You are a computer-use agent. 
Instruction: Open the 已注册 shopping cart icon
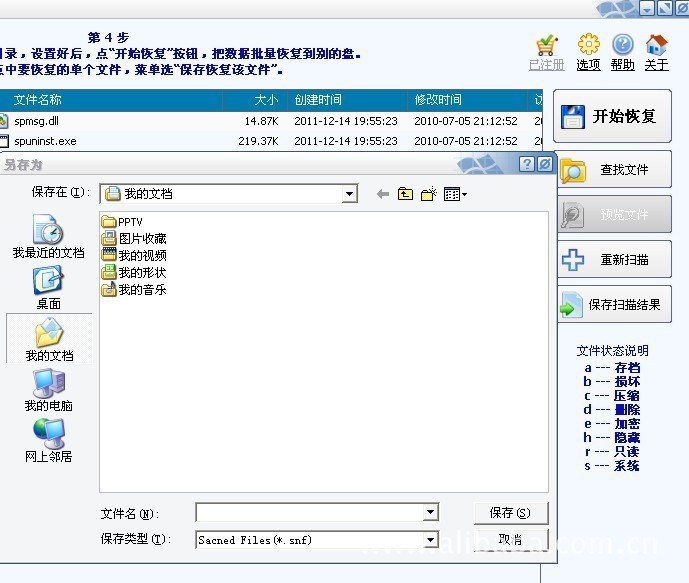tap(547, 45)
